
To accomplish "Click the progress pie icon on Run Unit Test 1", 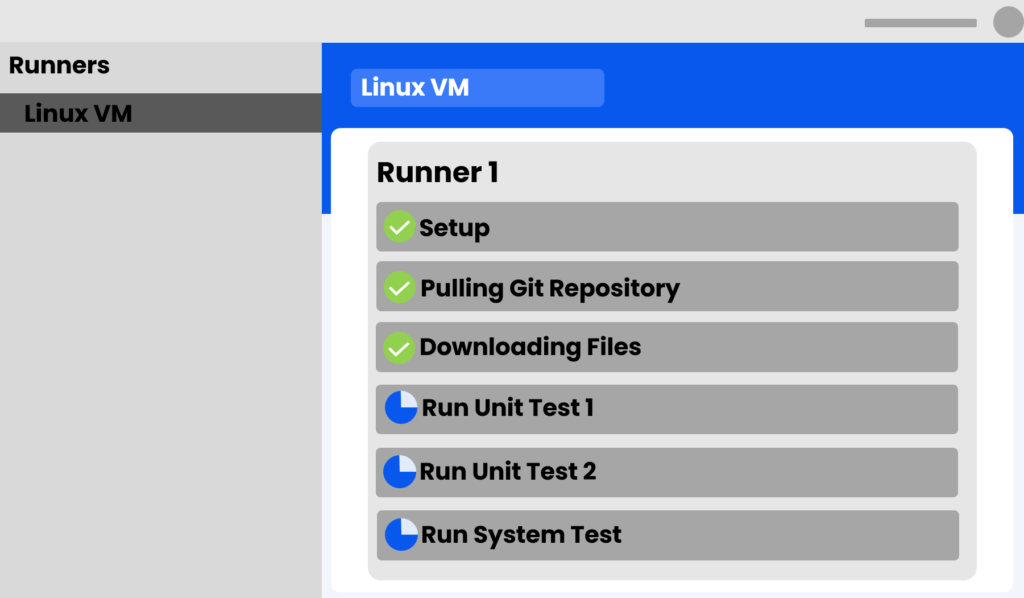I will tap(400, 409).
